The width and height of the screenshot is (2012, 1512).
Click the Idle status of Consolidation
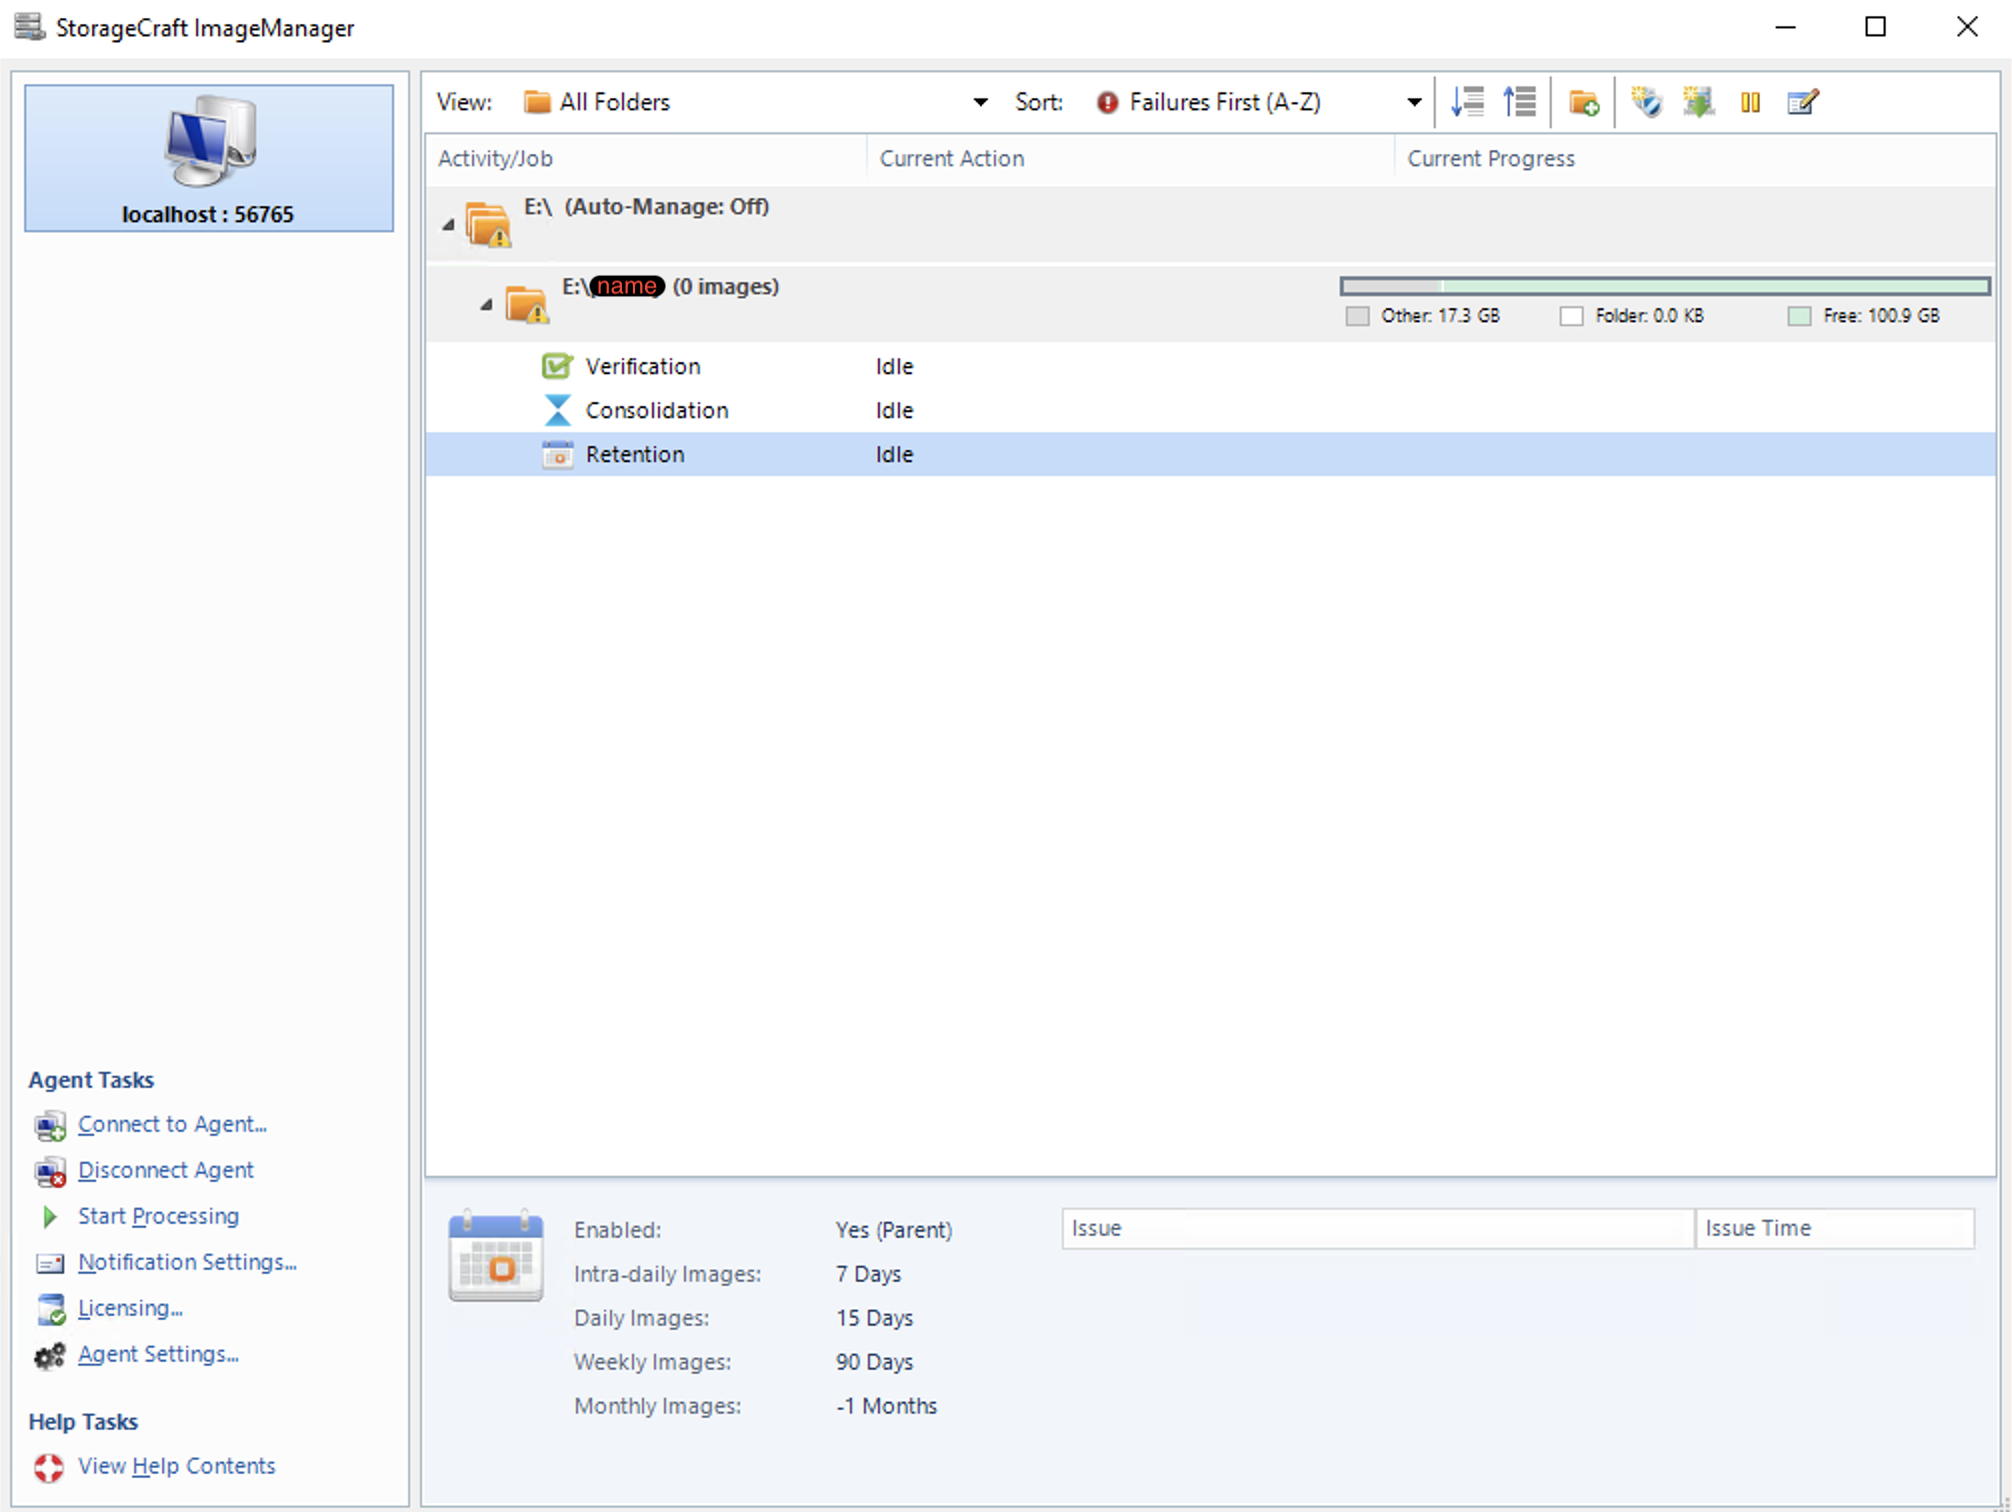[895, 410]
